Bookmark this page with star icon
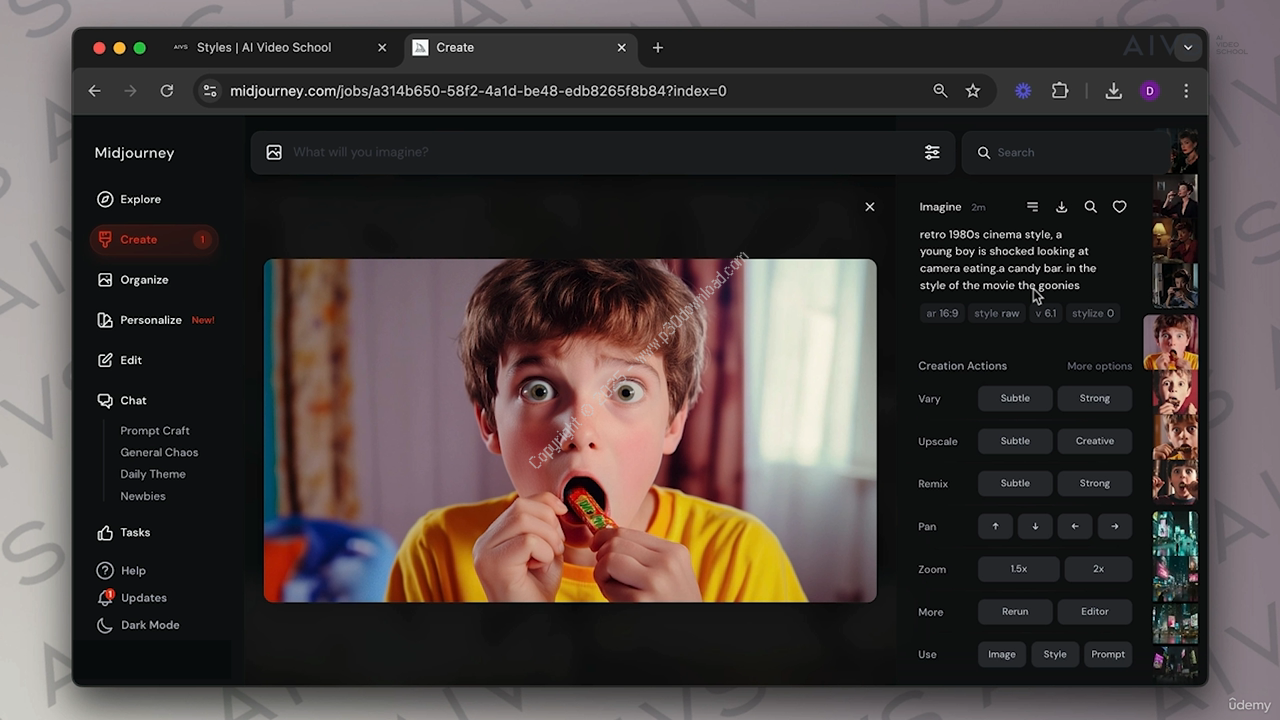 tap(973, 91)
